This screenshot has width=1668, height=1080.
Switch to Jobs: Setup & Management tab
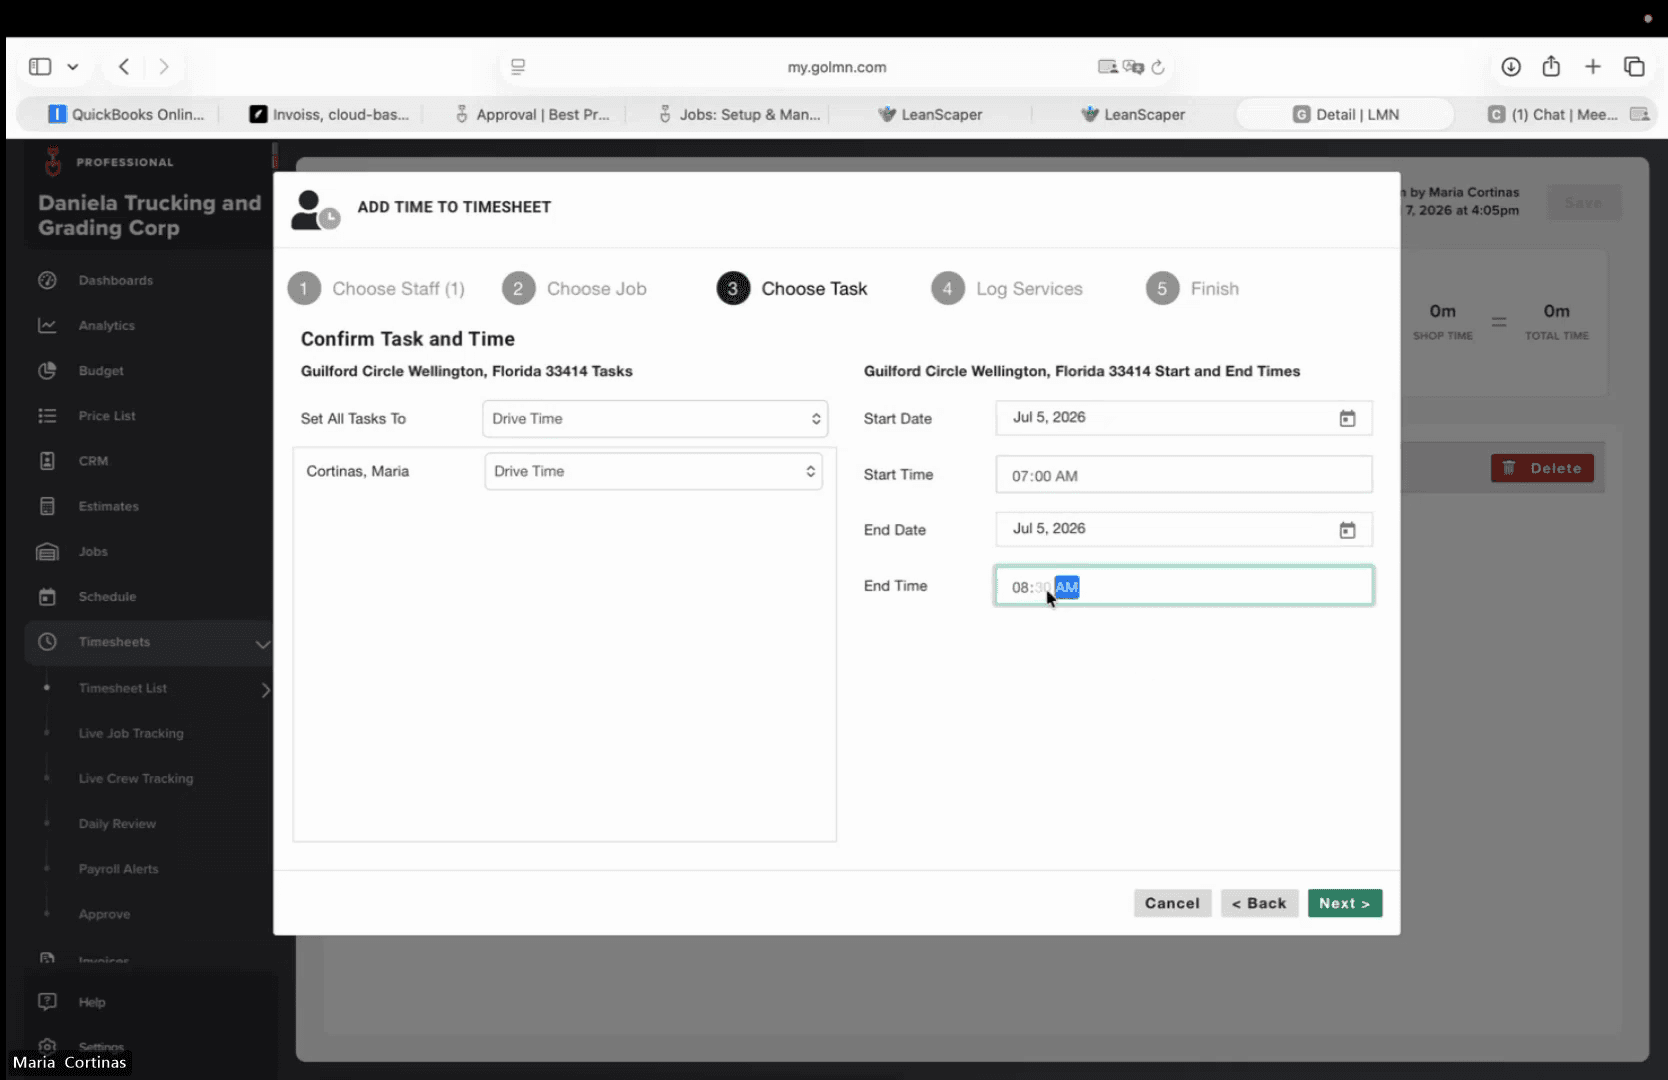[738, 114]
